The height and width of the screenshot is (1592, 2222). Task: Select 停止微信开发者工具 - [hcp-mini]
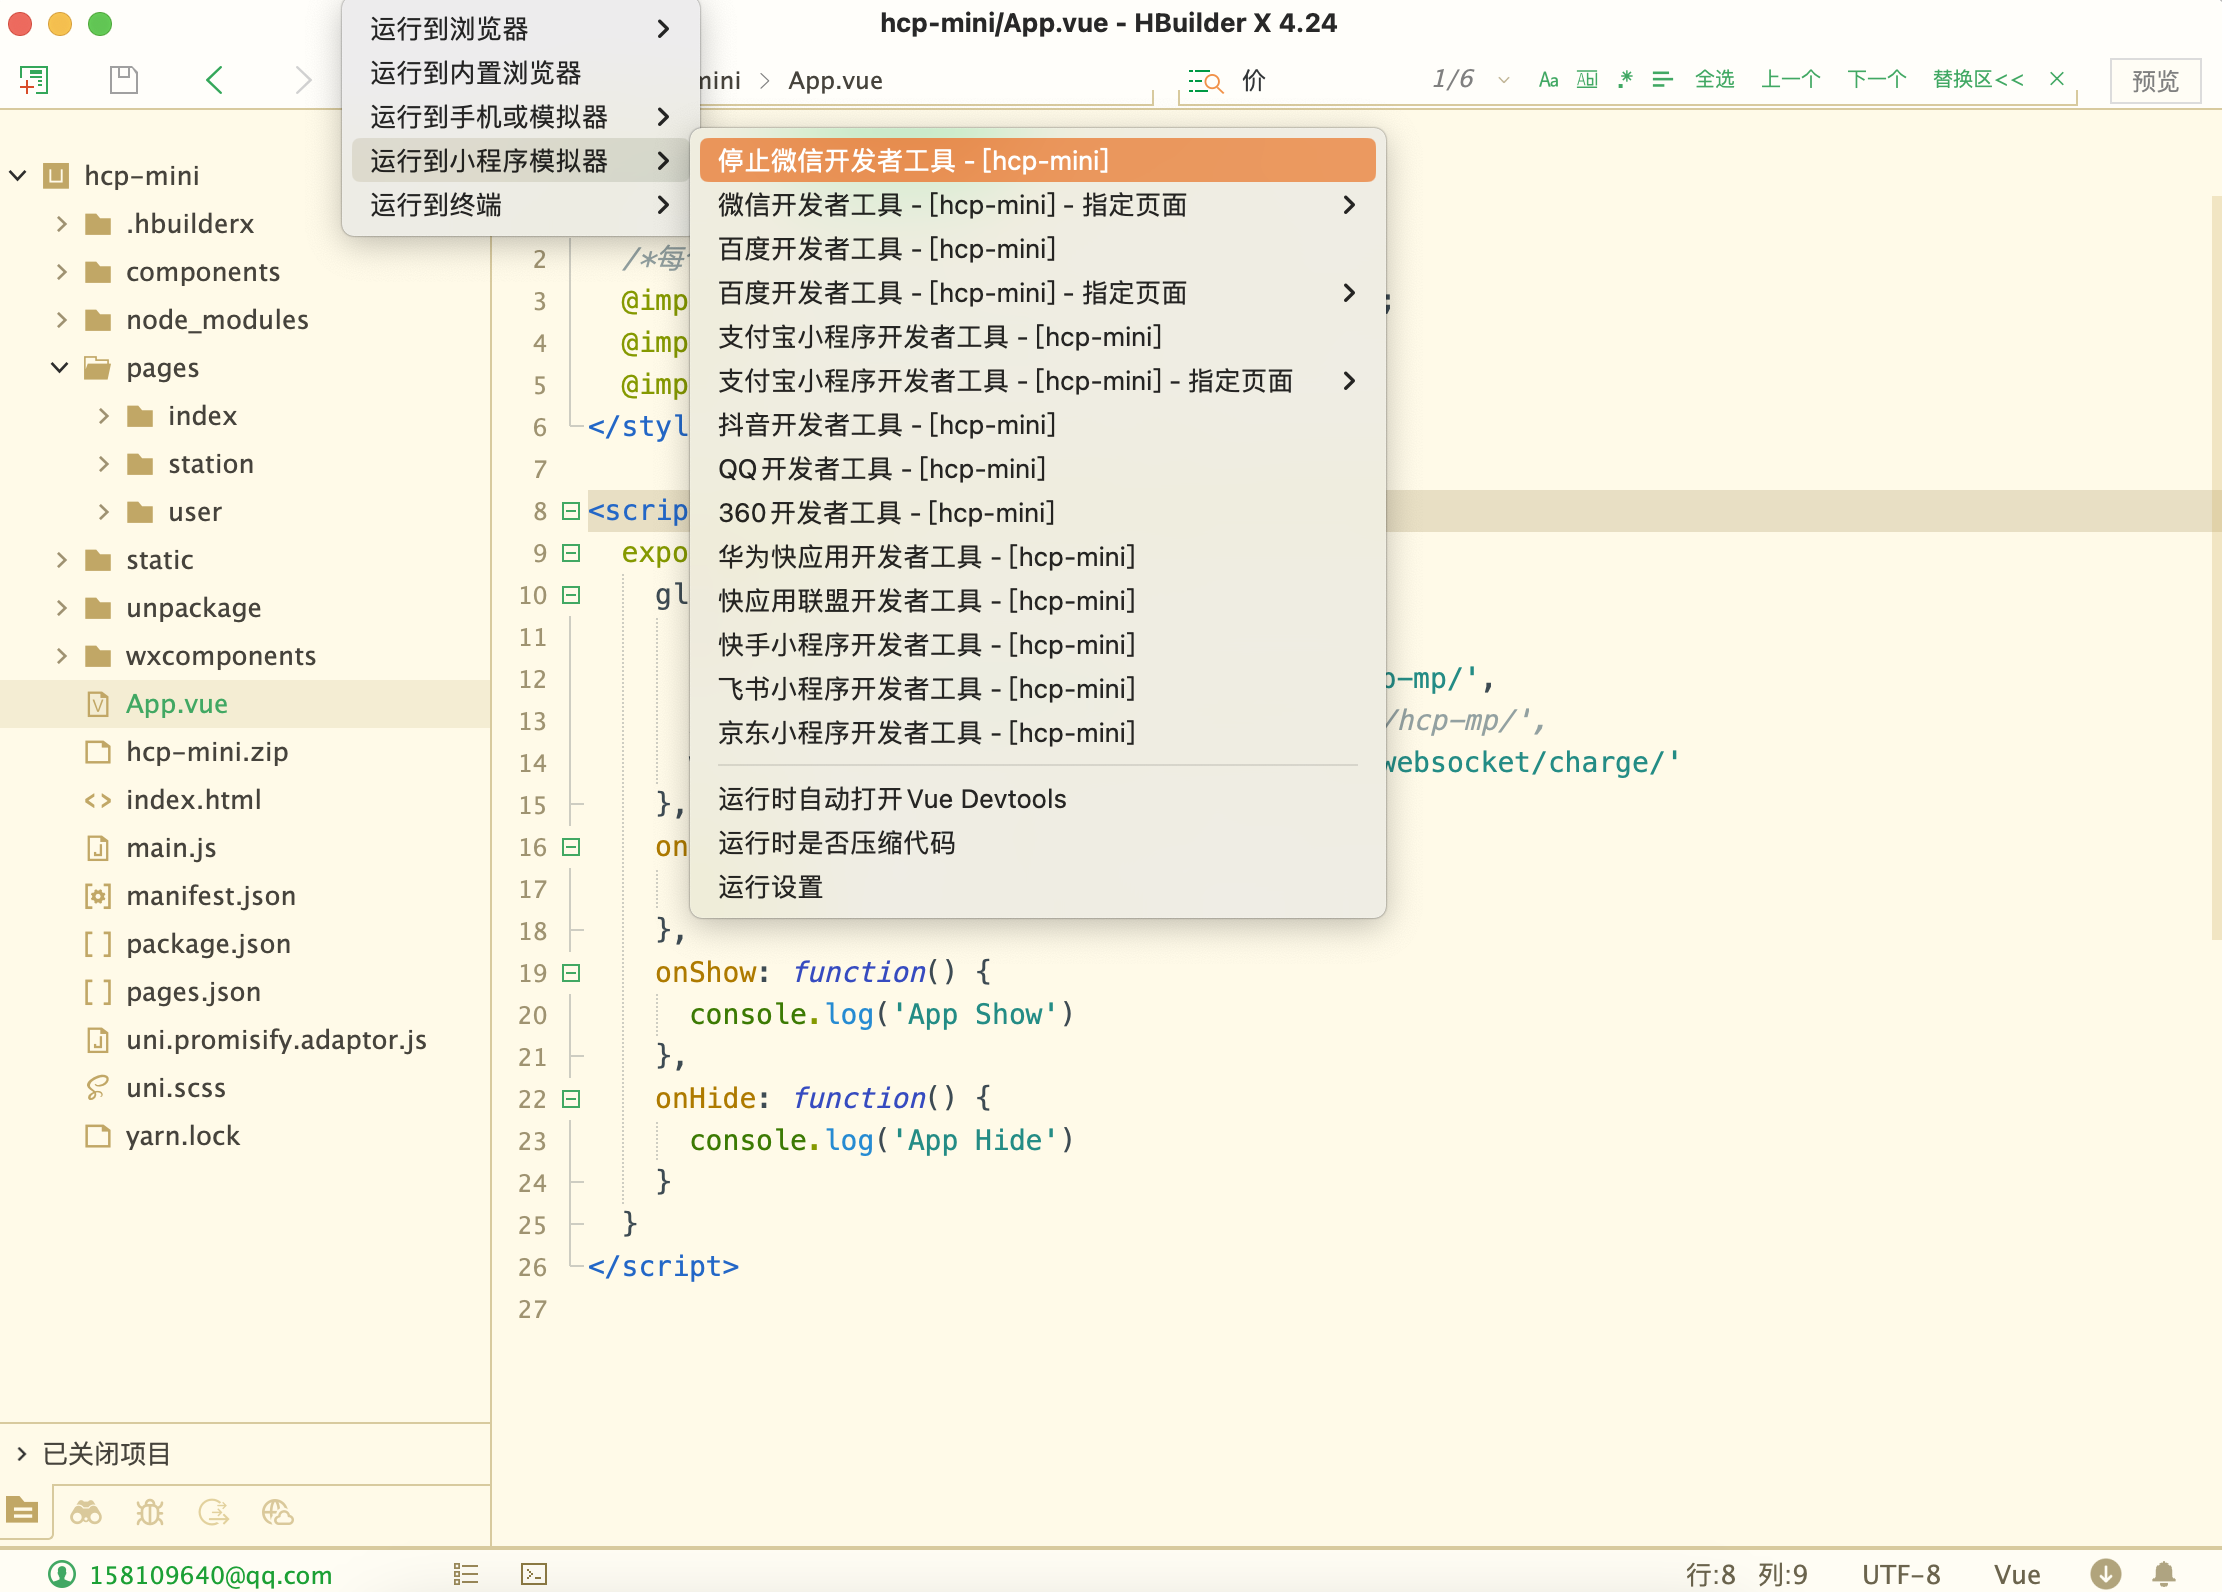click(1038, 160)
